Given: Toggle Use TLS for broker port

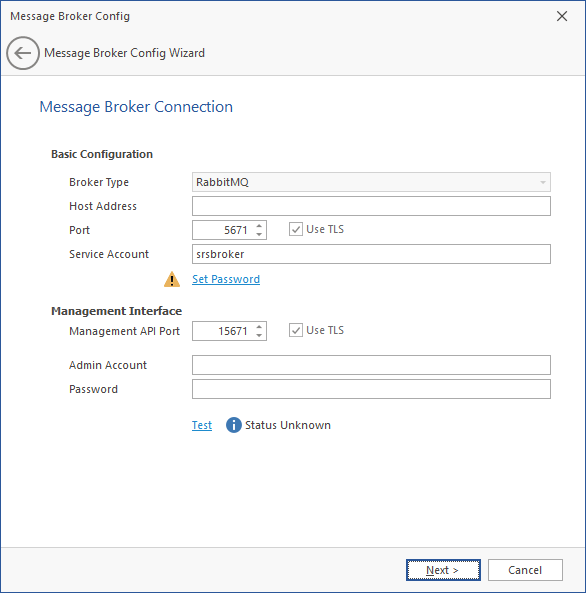Looking at the screenshot, I should [296, 229].
